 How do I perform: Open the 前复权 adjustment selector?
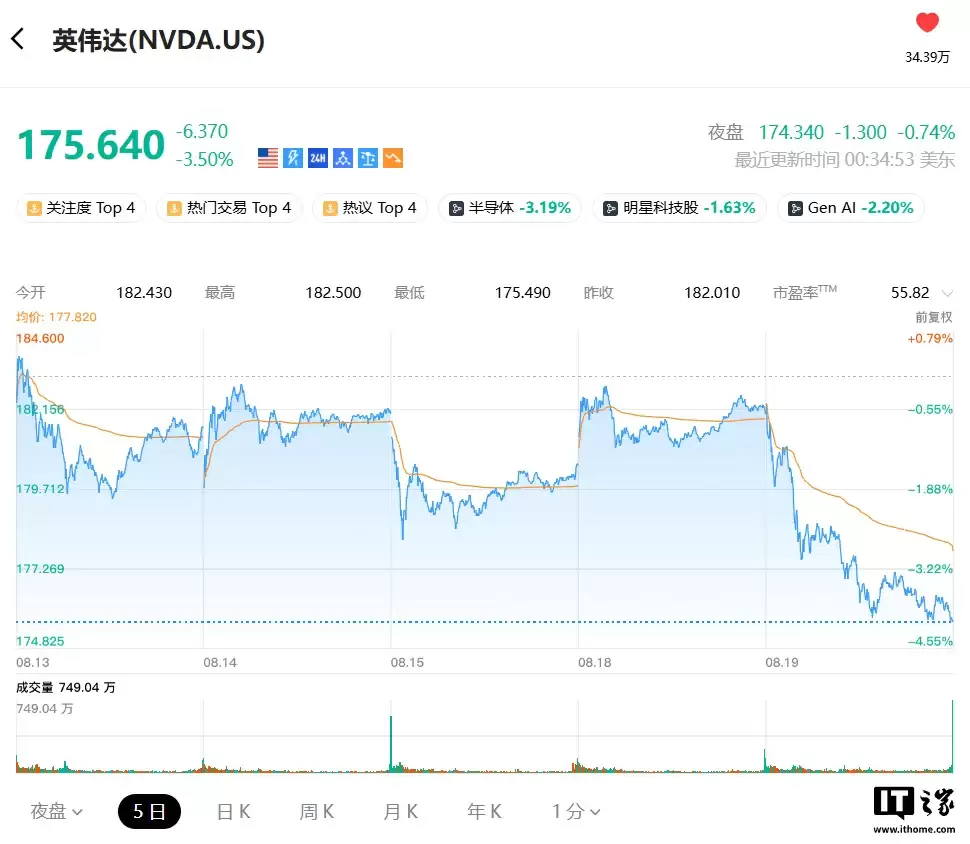(x=934, y=317)
